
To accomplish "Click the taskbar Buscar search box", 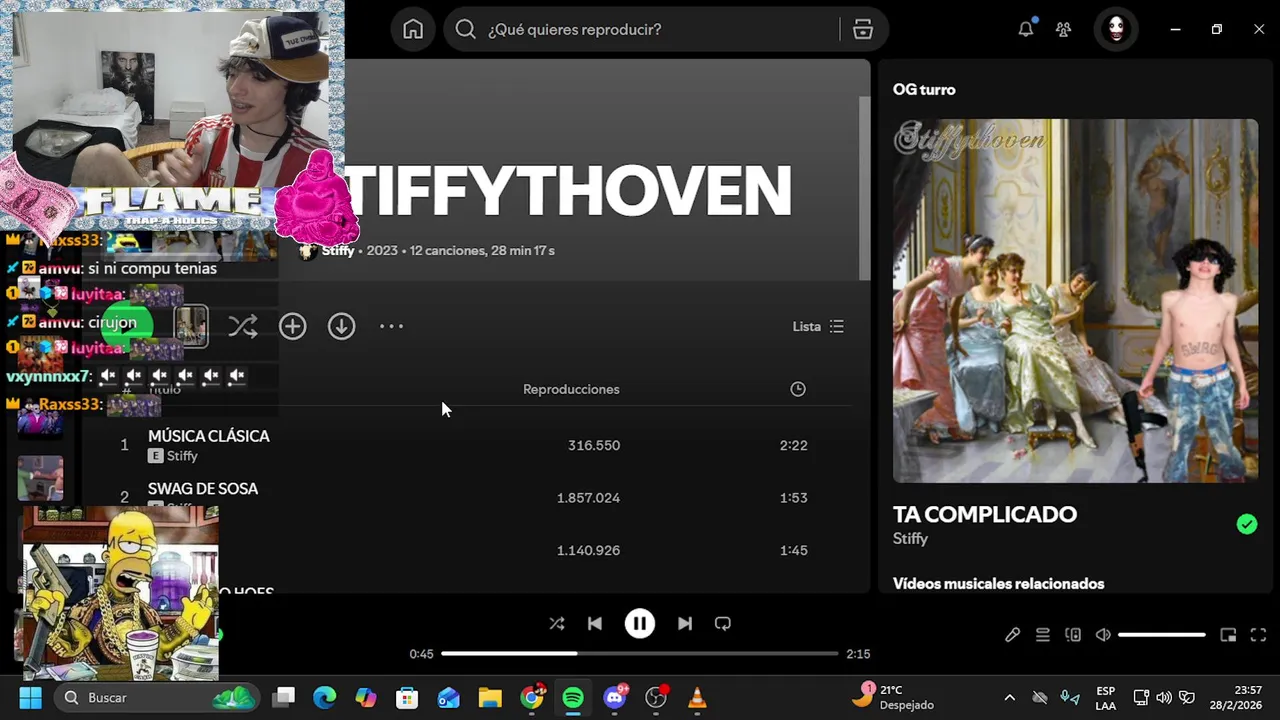I will tap(157, 697).
